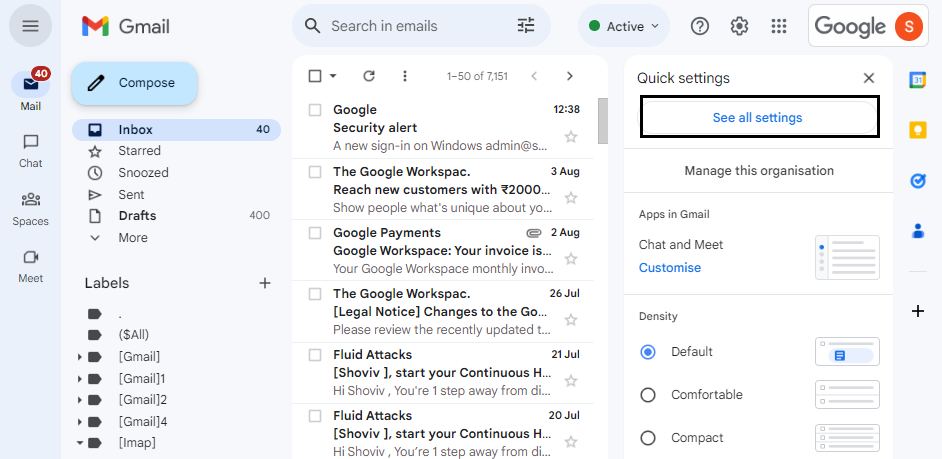Click the search magnifier icon

[x=312, y=26]
